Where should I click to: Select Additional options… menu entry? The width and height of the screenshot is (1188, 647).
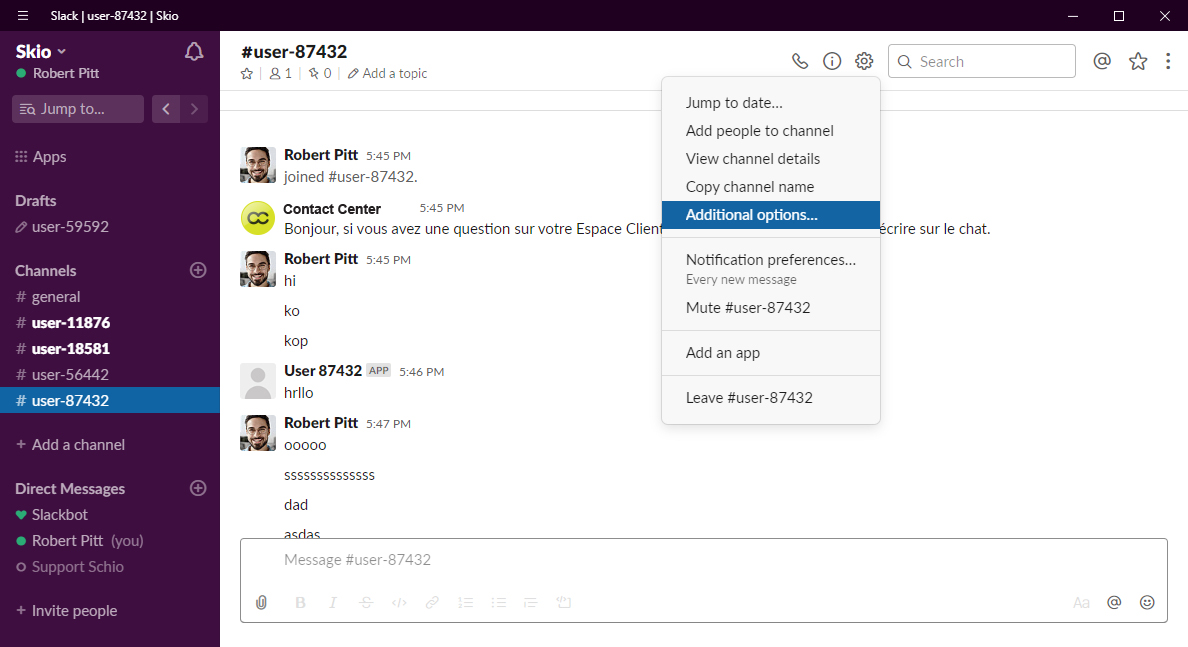click(x=771, y=215)
